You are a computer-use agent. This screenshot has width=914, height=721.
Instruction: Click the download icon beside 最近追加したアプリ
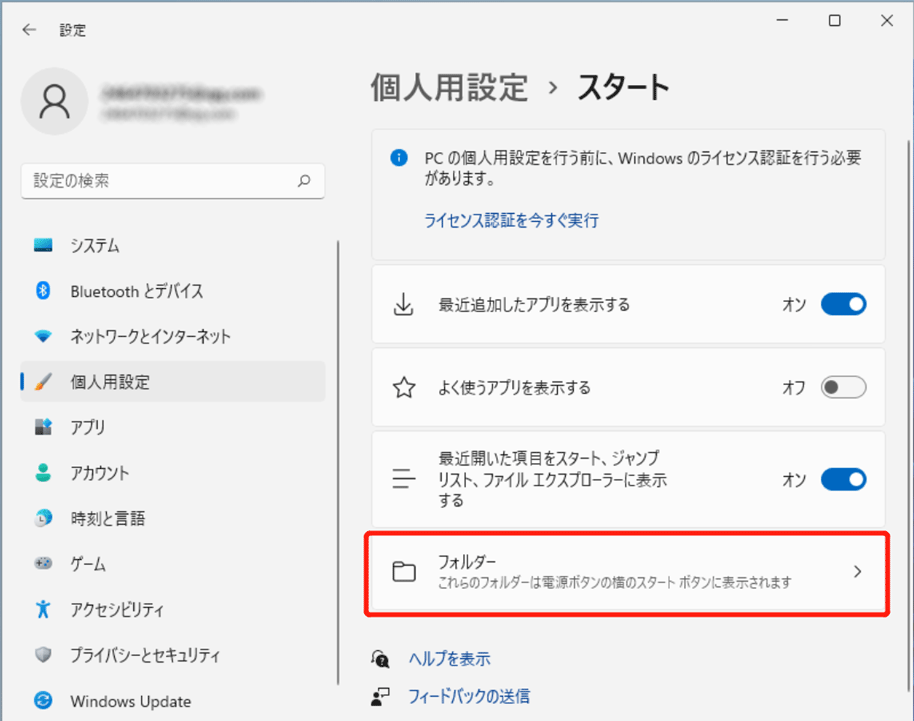(x=403, y=304)
